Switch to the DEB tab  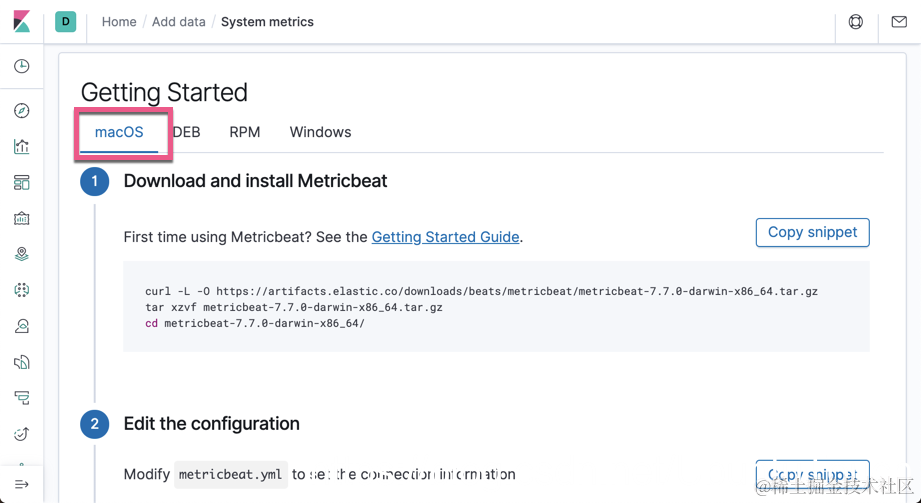(187, 132)
